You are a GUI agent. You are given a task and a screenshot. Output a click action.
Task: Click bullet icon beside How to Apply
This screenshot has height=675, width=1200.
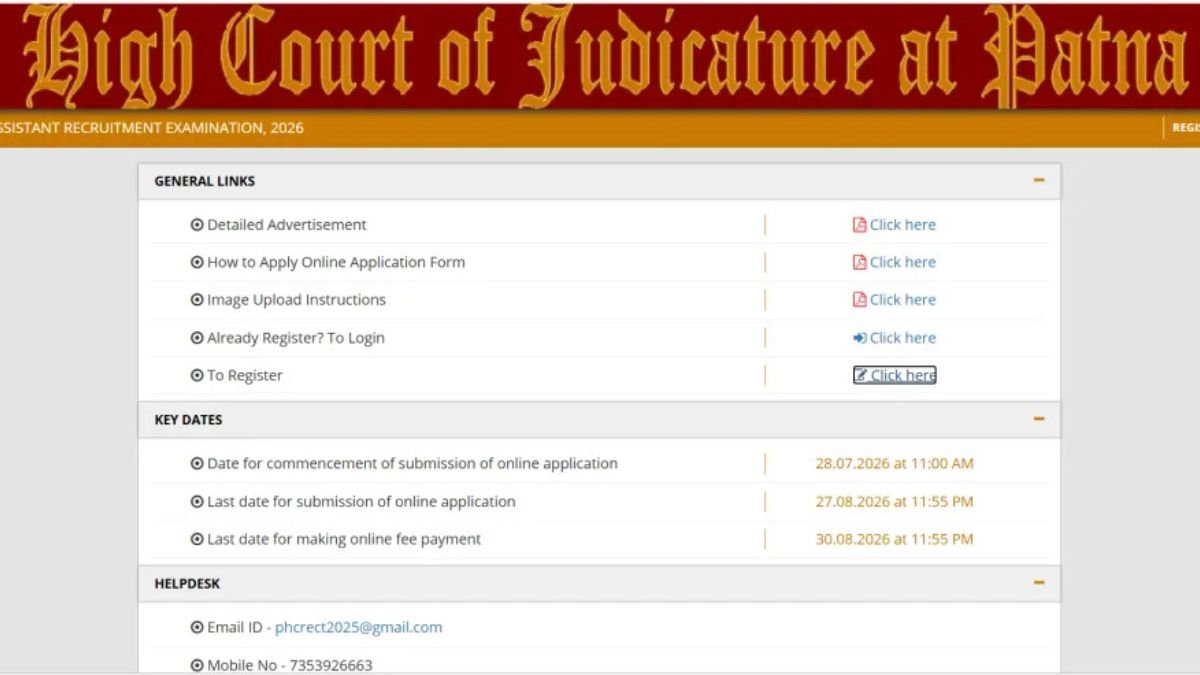(197, 262)
